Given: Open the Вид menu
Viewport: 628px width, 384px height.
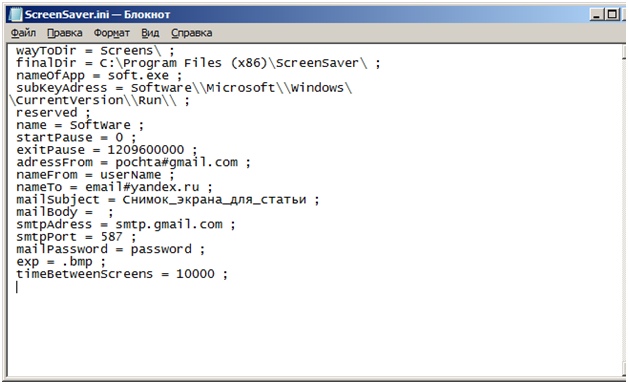Looking at the screenshot, I should (150, 33).
